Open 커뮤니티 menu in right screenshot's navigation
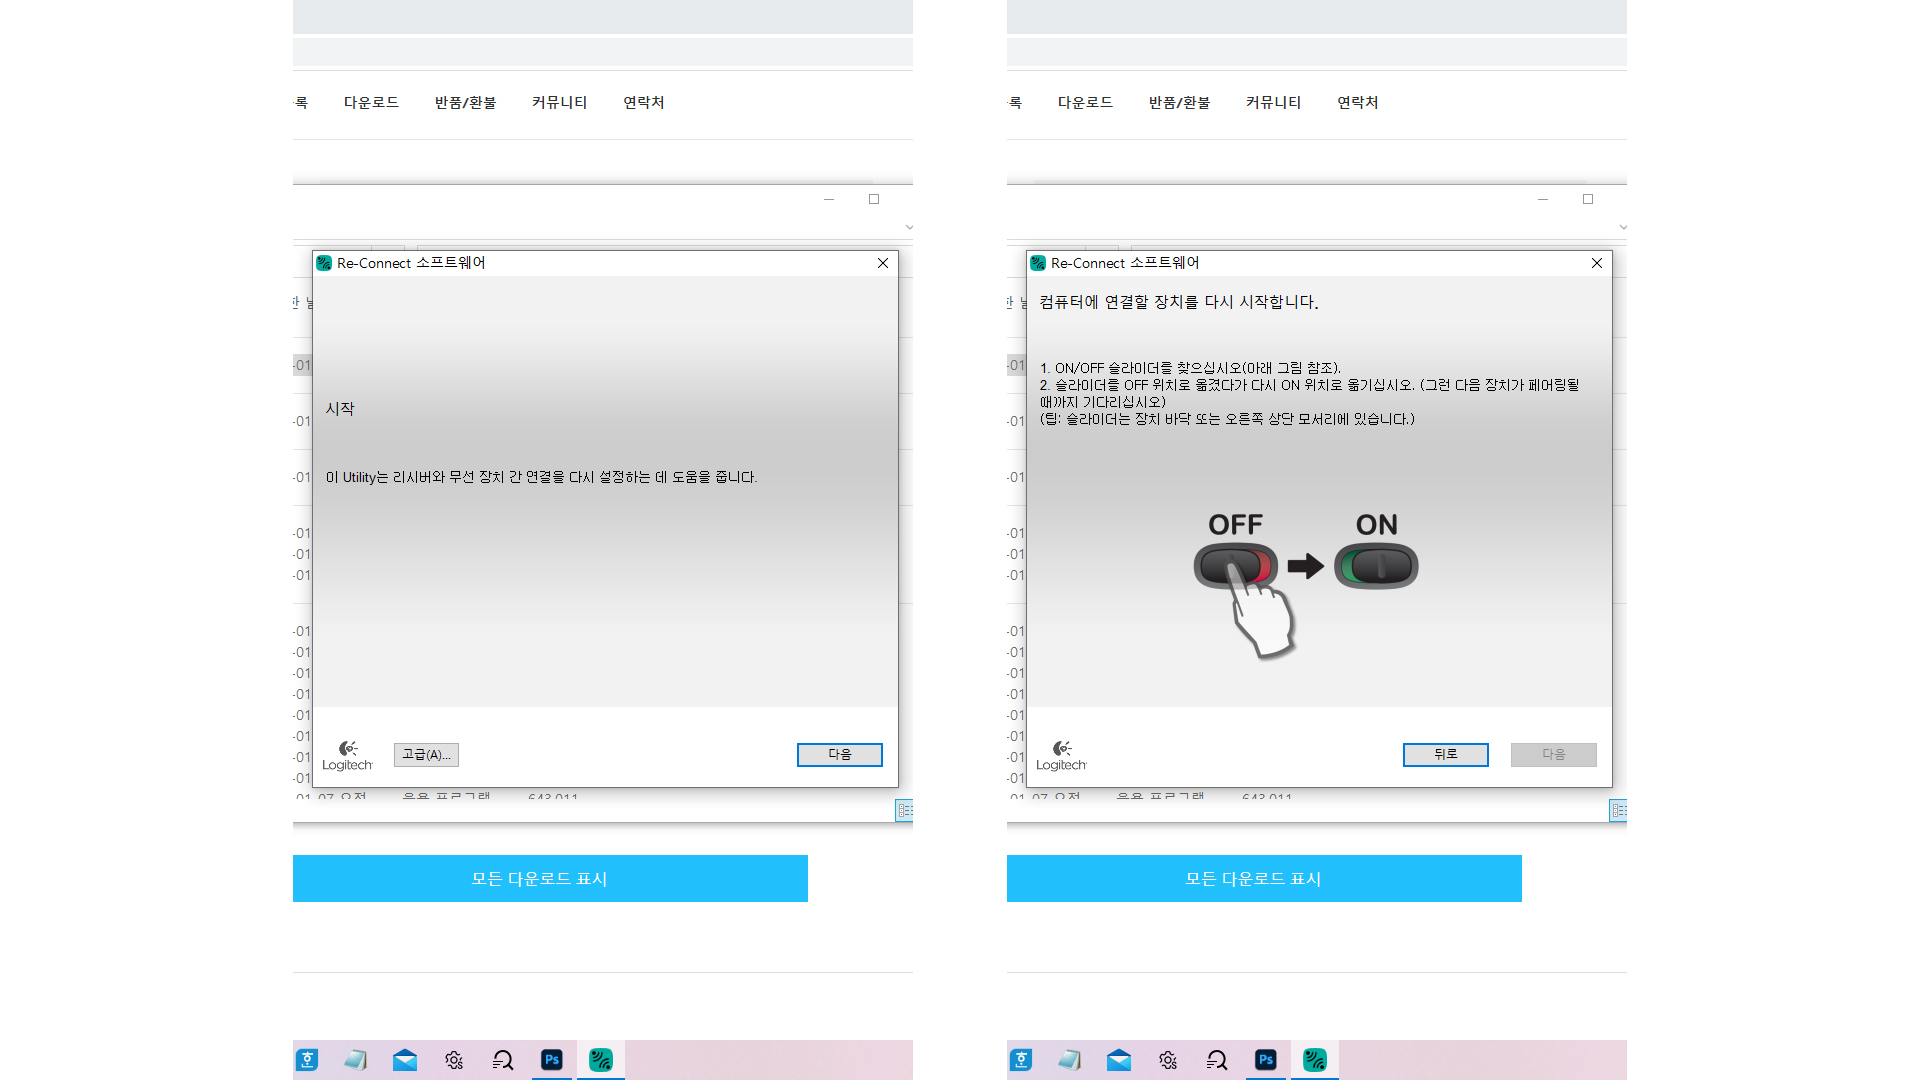The width and height of the screenshot is (1920, 1080). tap(1273, 102)
